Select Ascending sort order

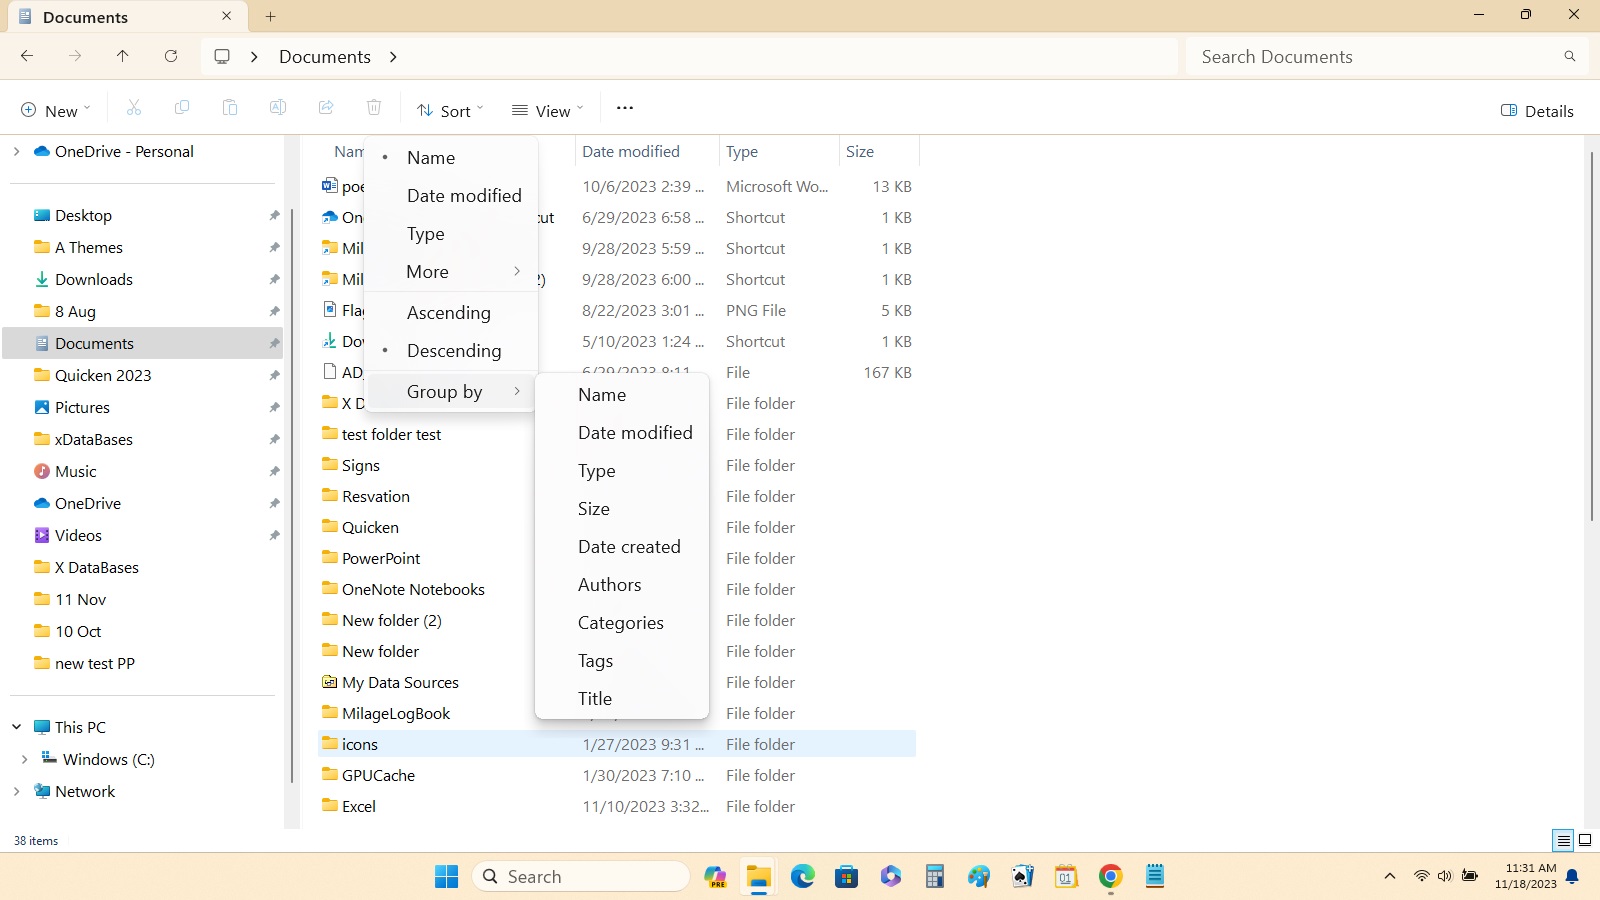click(449, 313)
